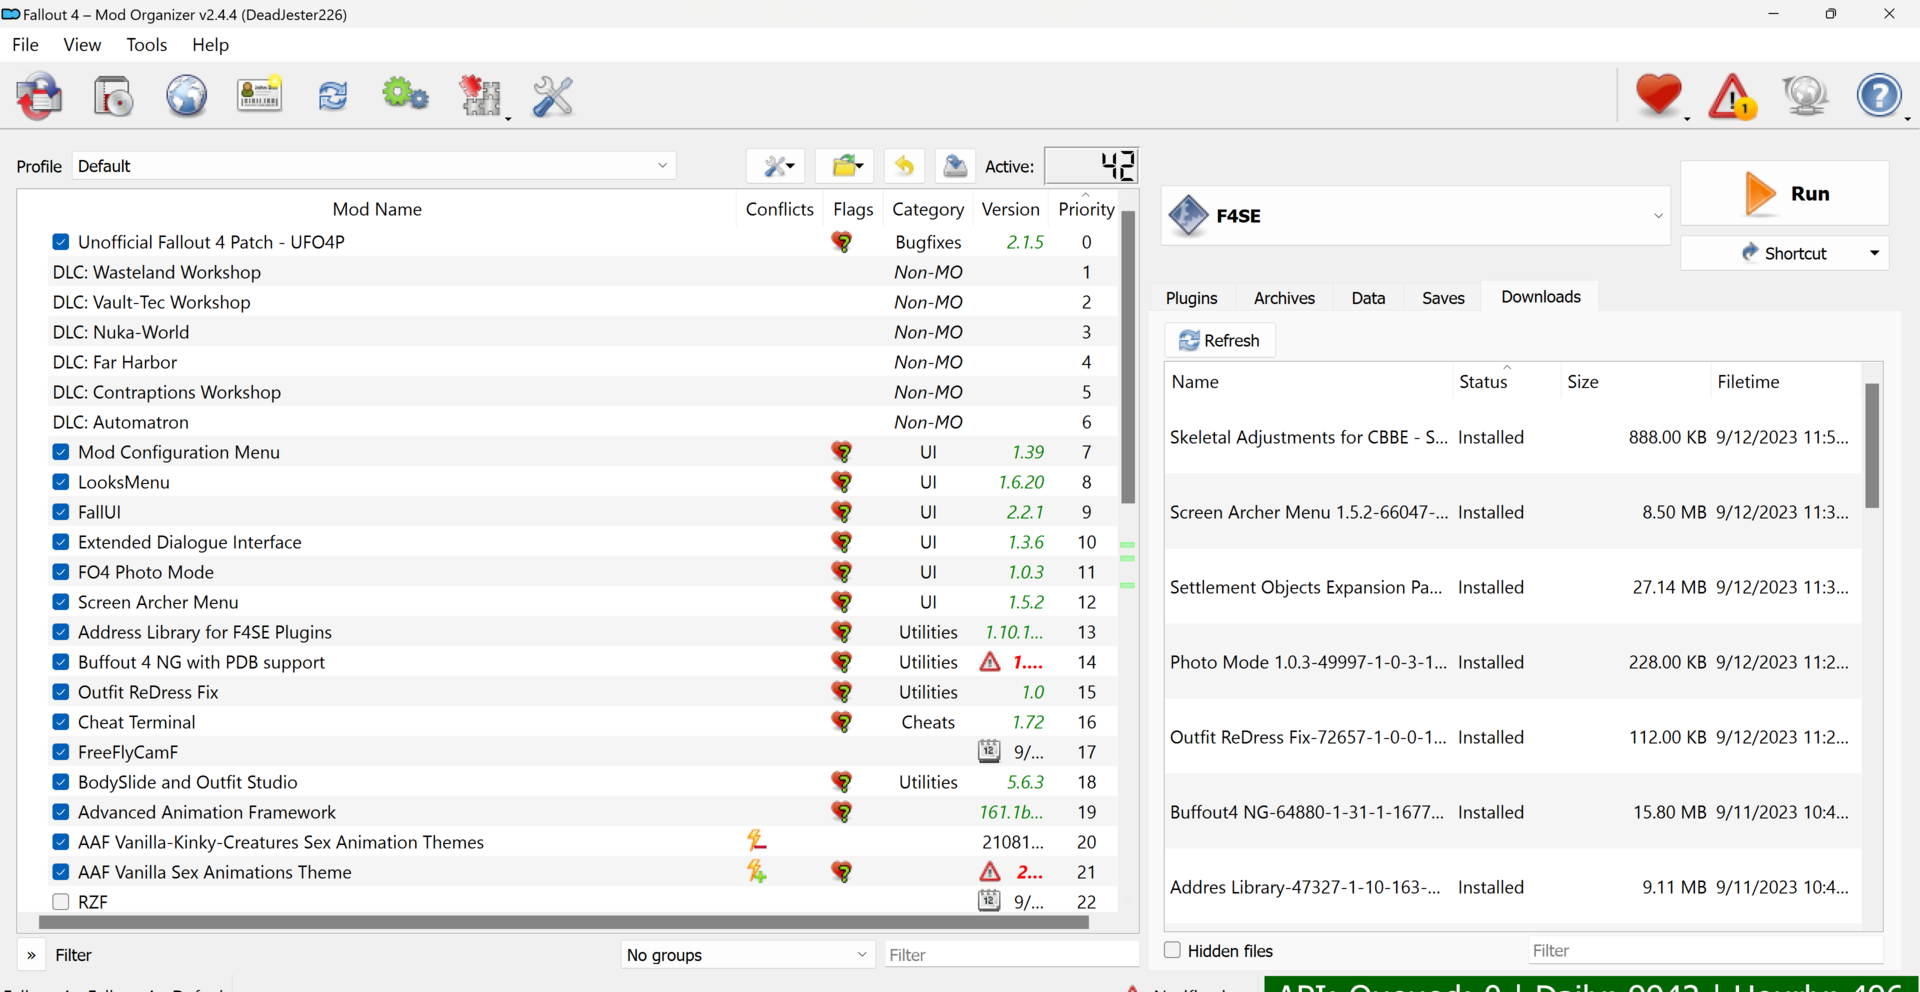Viewport: 1920px width, 992px height.
Task: Click the puzzle-piece tools plugin icon
Action: pyautogui.click(x=480, y=96)
